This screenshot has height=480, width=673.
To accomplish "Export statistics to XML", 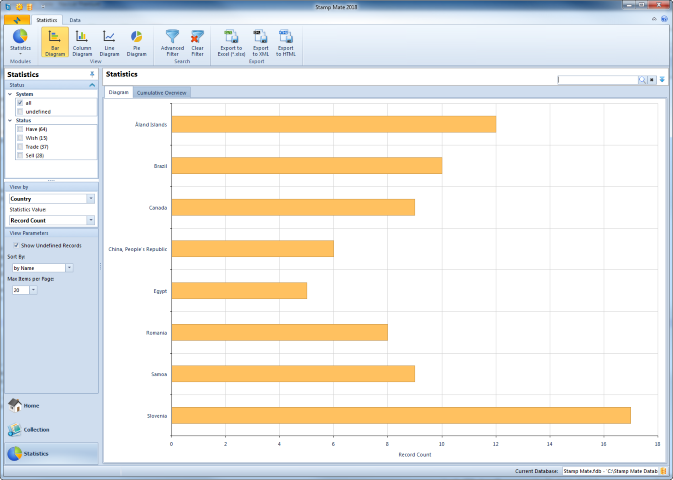I will [260, 42].
